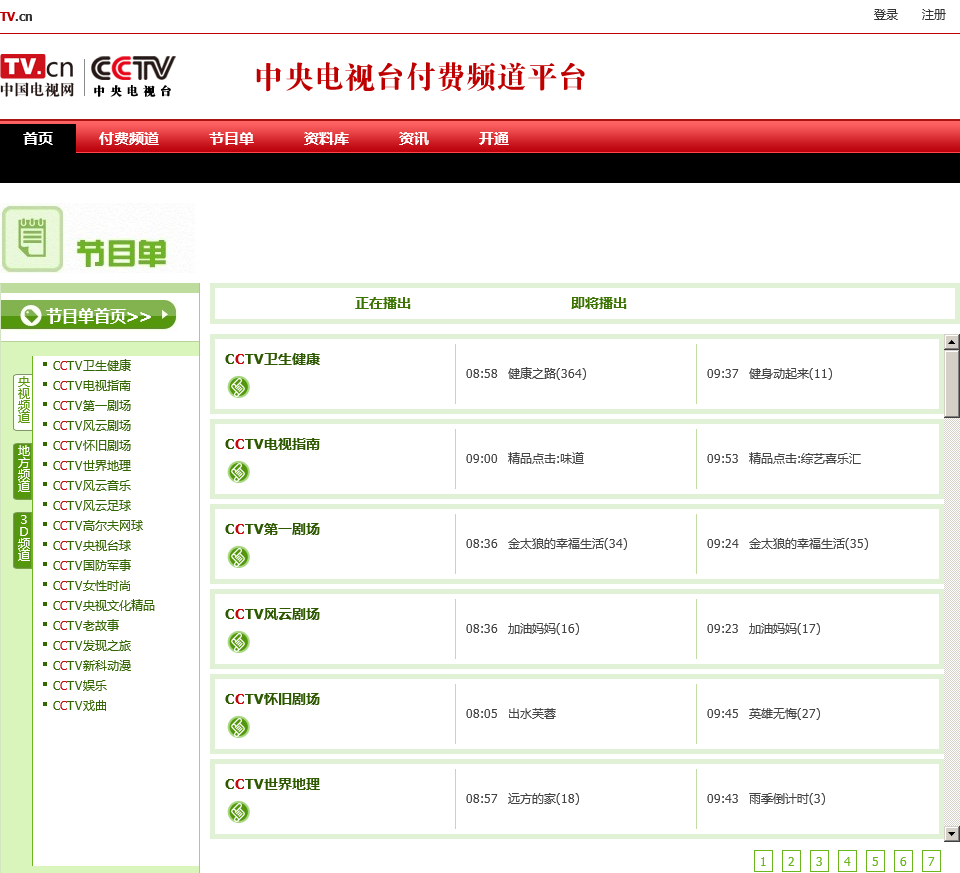Screen dimensions: 960x873
Task: Open the 资料库 navigation tab
Action: point(326,138)
